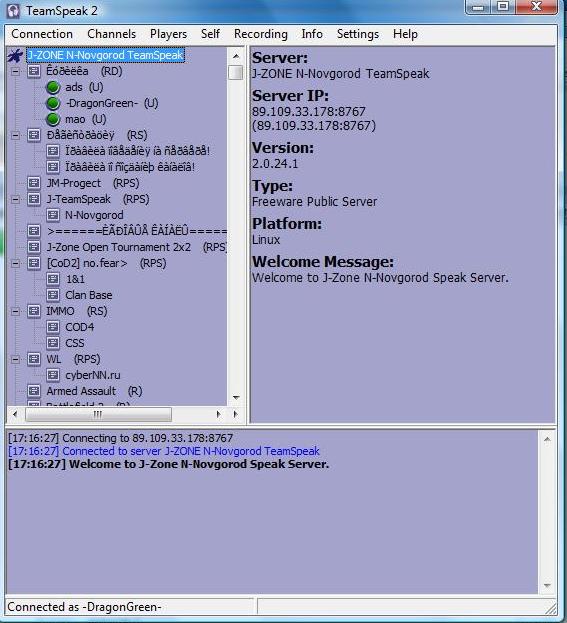The image size is (567, 623).
Task: Click channel tree horizontal scrollbar left arrow
Action: pos(15,414)
